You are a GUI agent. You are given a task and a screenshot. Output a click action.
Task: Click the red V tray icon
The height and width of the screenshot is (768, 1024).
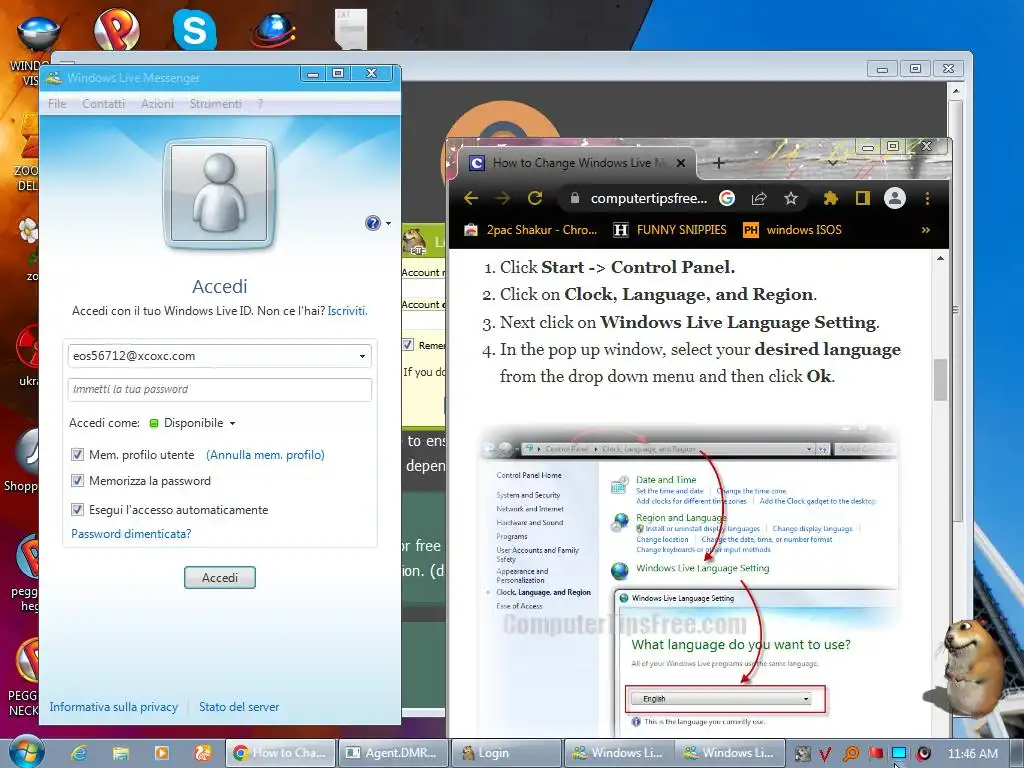click(x=825, y=754)
